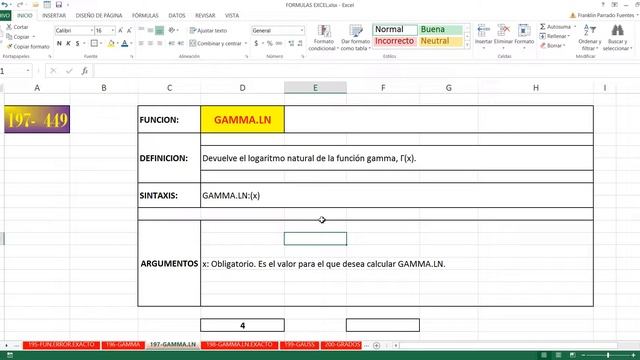Screen dimensions: 640x360
Task: Apply the font color A swatch
Action: pyautogui.click(x=124, y=43)
